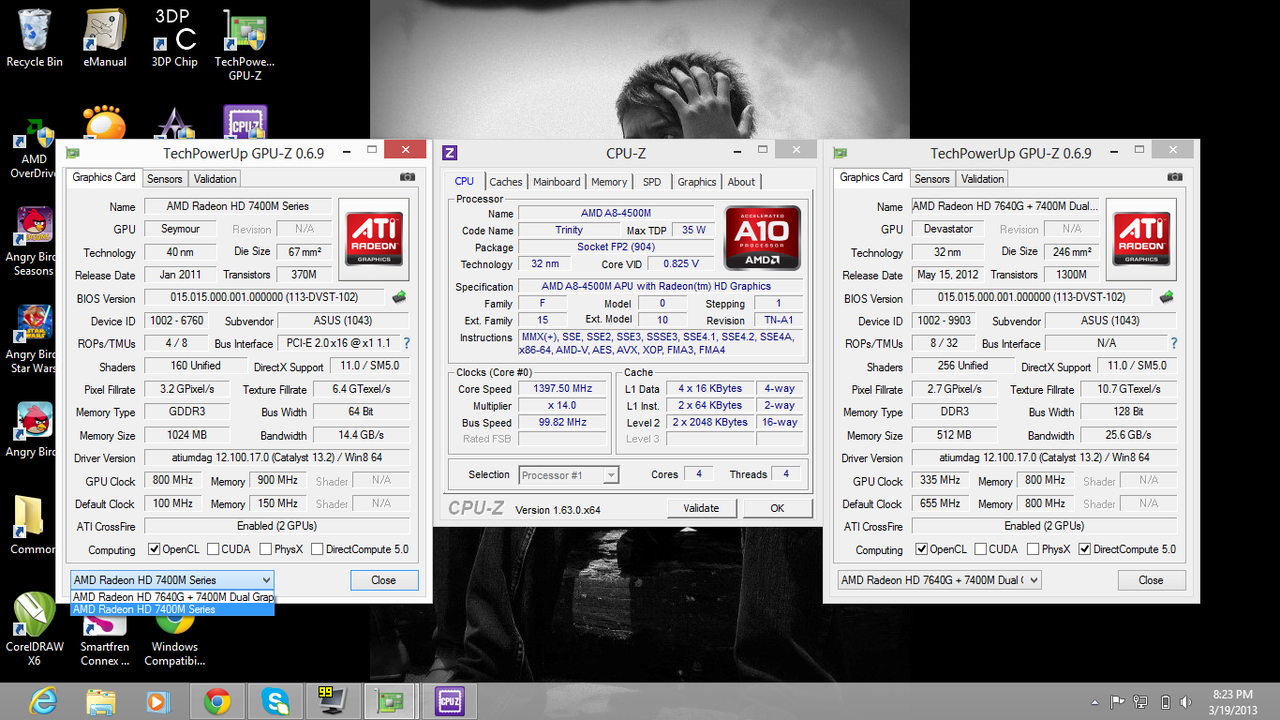
Task: Select HD 7640G + 7400M Dual Graphics from the list
Action: (x=172, y=597)
